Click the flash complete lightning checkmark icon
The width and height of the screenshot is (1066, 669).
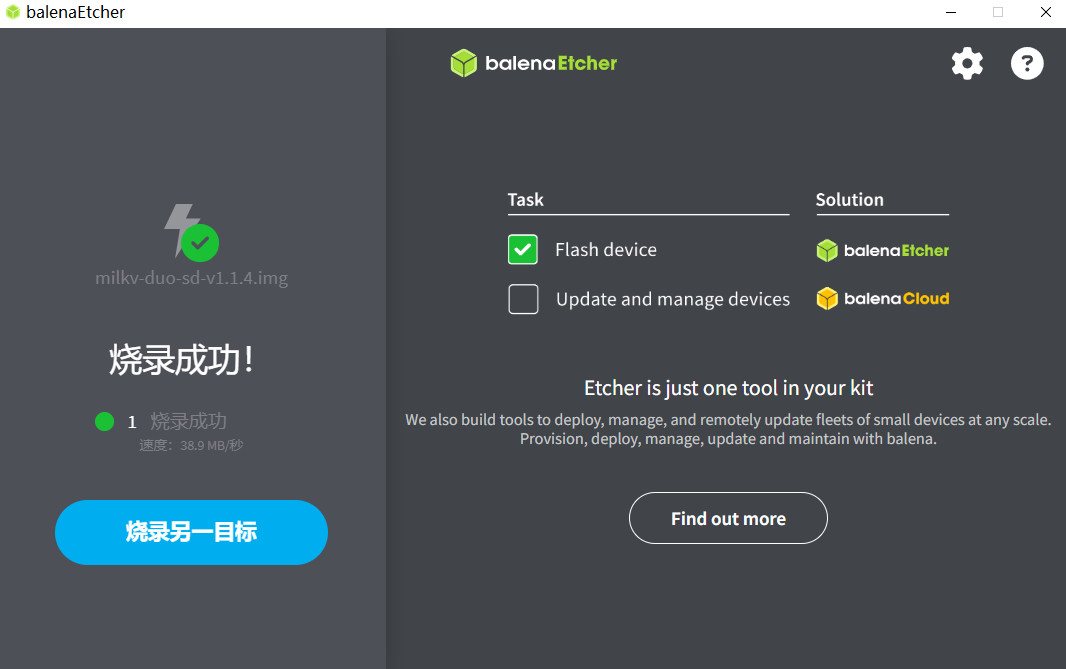coord(192,233)
